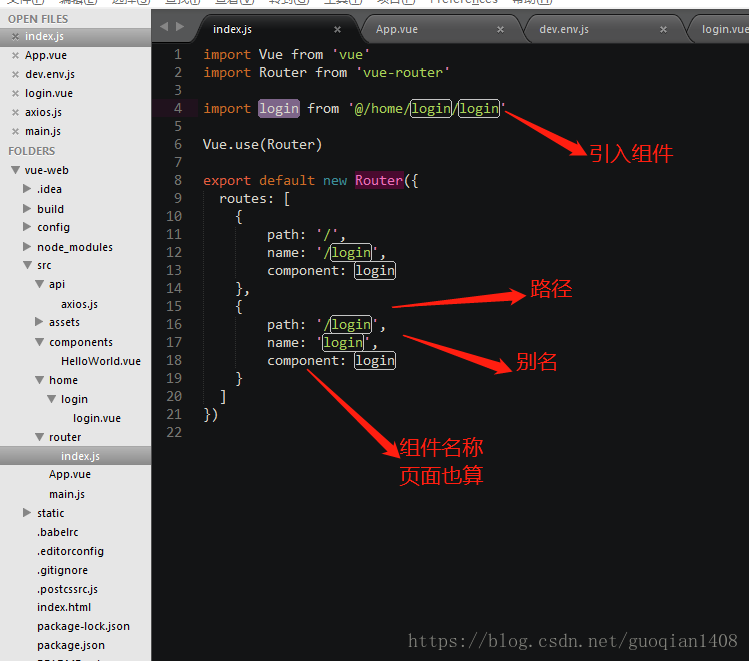This screenshot has height=661, width=749.
Task: Expand the .idea folder
Action: pos(27,189)
